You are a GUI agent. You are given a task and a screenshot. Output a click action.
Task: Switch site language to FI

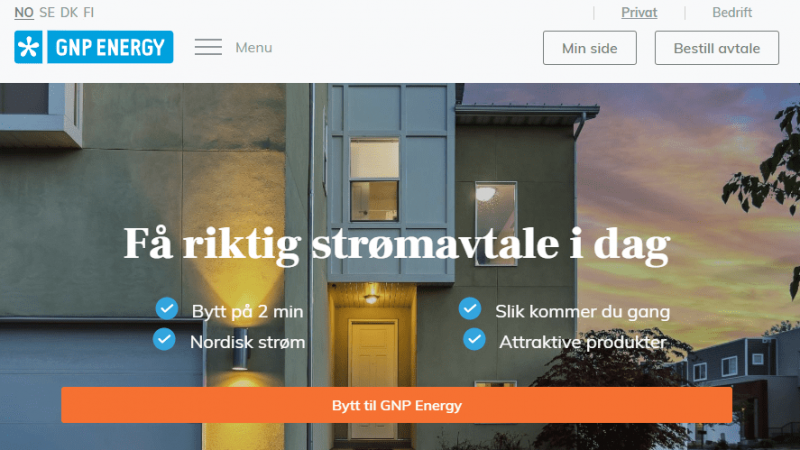tap(89, 13)
